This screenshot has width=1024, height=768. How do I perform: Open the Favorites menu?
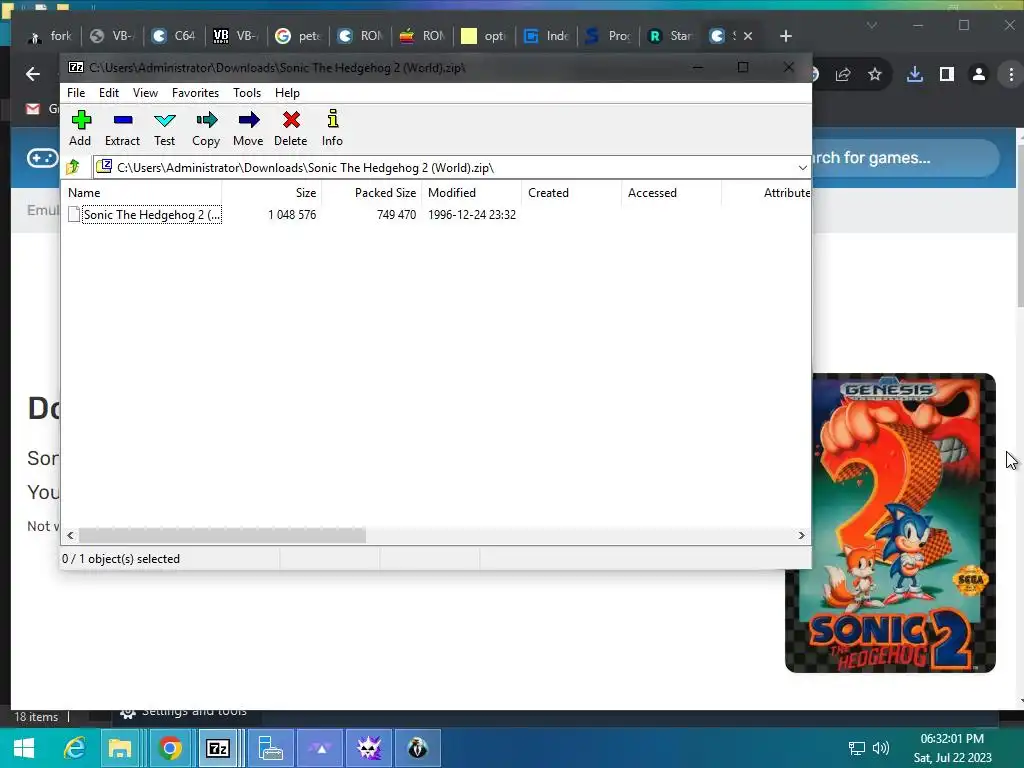pos(195,93)
